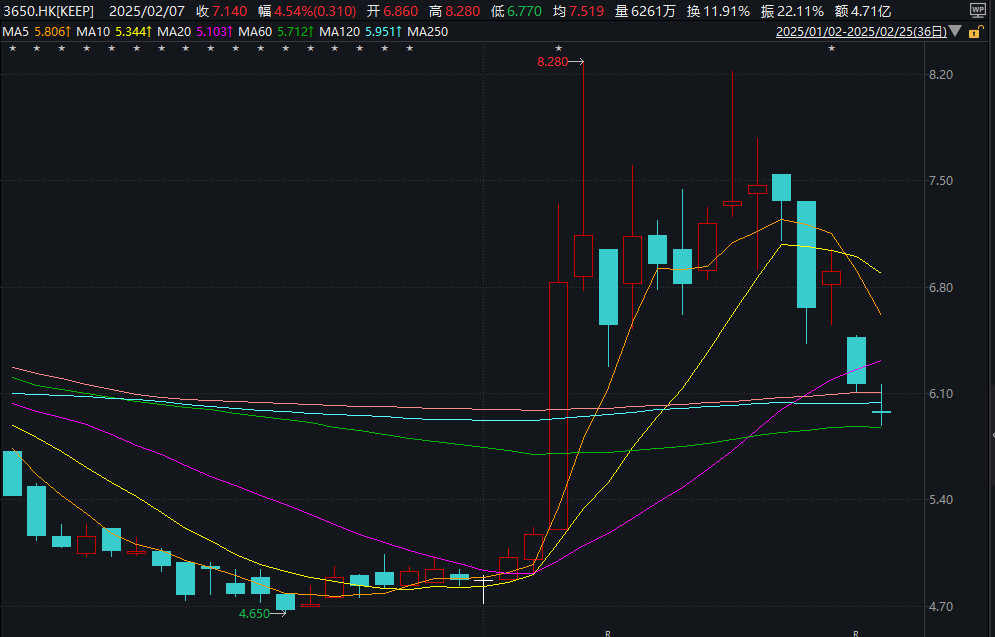Click the star marker below the date range
The image size is (995, 637).
832,48
